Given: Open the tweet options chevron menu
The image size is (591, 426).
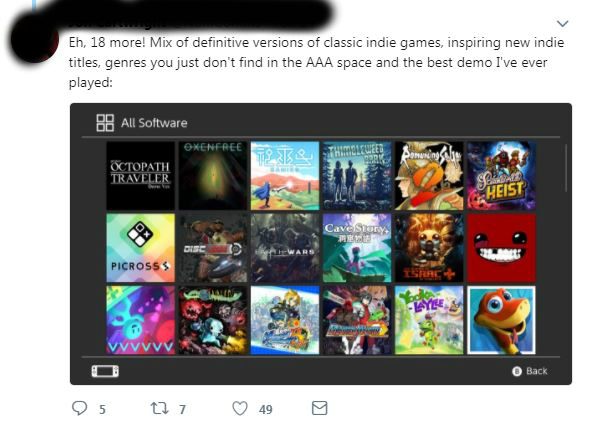Looking at the screenshot, I should (x=562, y=23).
